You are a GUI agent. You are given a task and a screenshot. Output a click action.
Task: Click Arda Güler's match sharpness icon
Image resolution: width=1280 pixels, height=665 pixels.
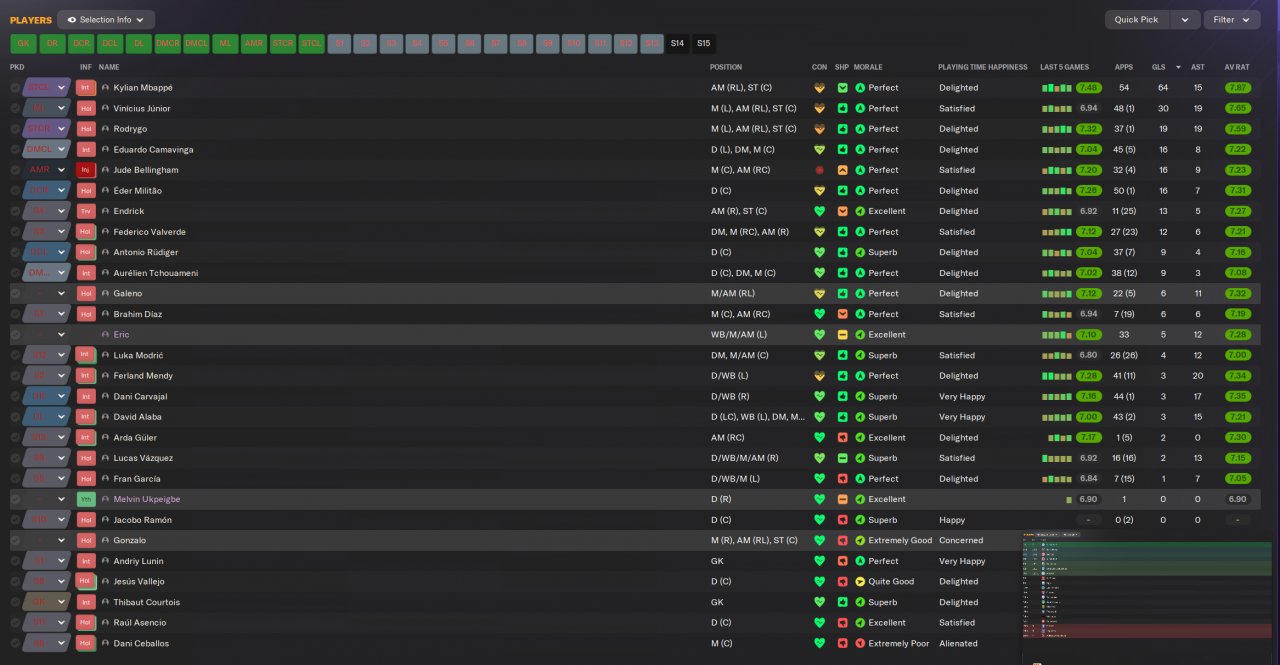[843, 437]
